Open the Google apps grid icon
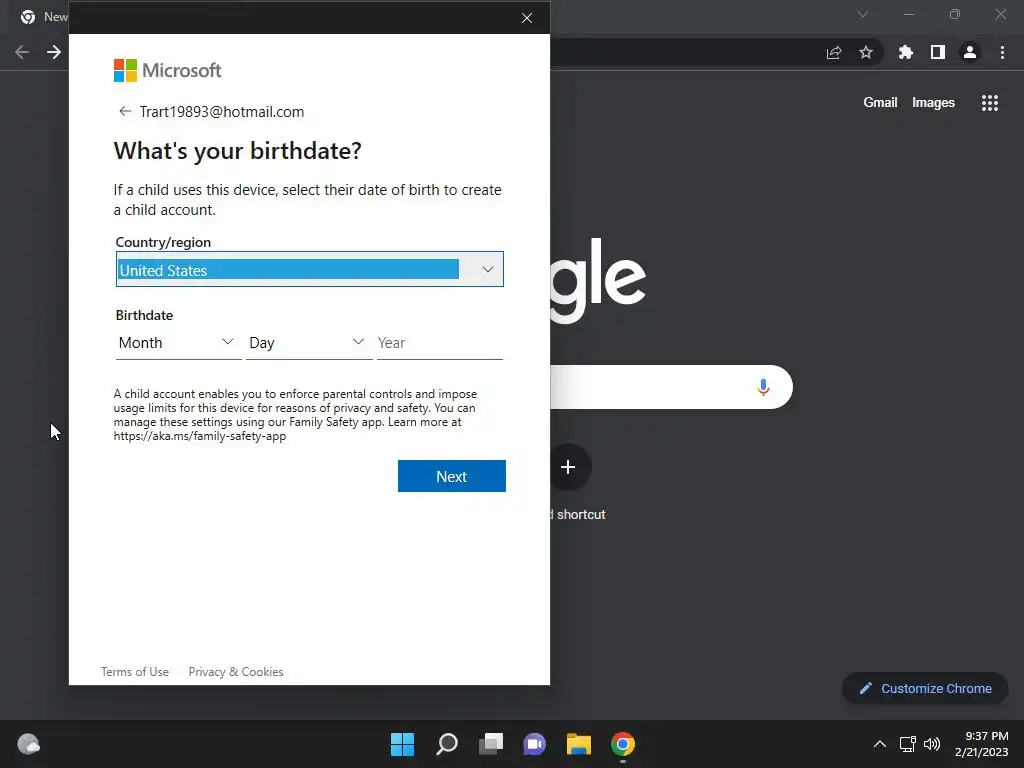This screenshot has width=1024, height=768. pos(990,103)
